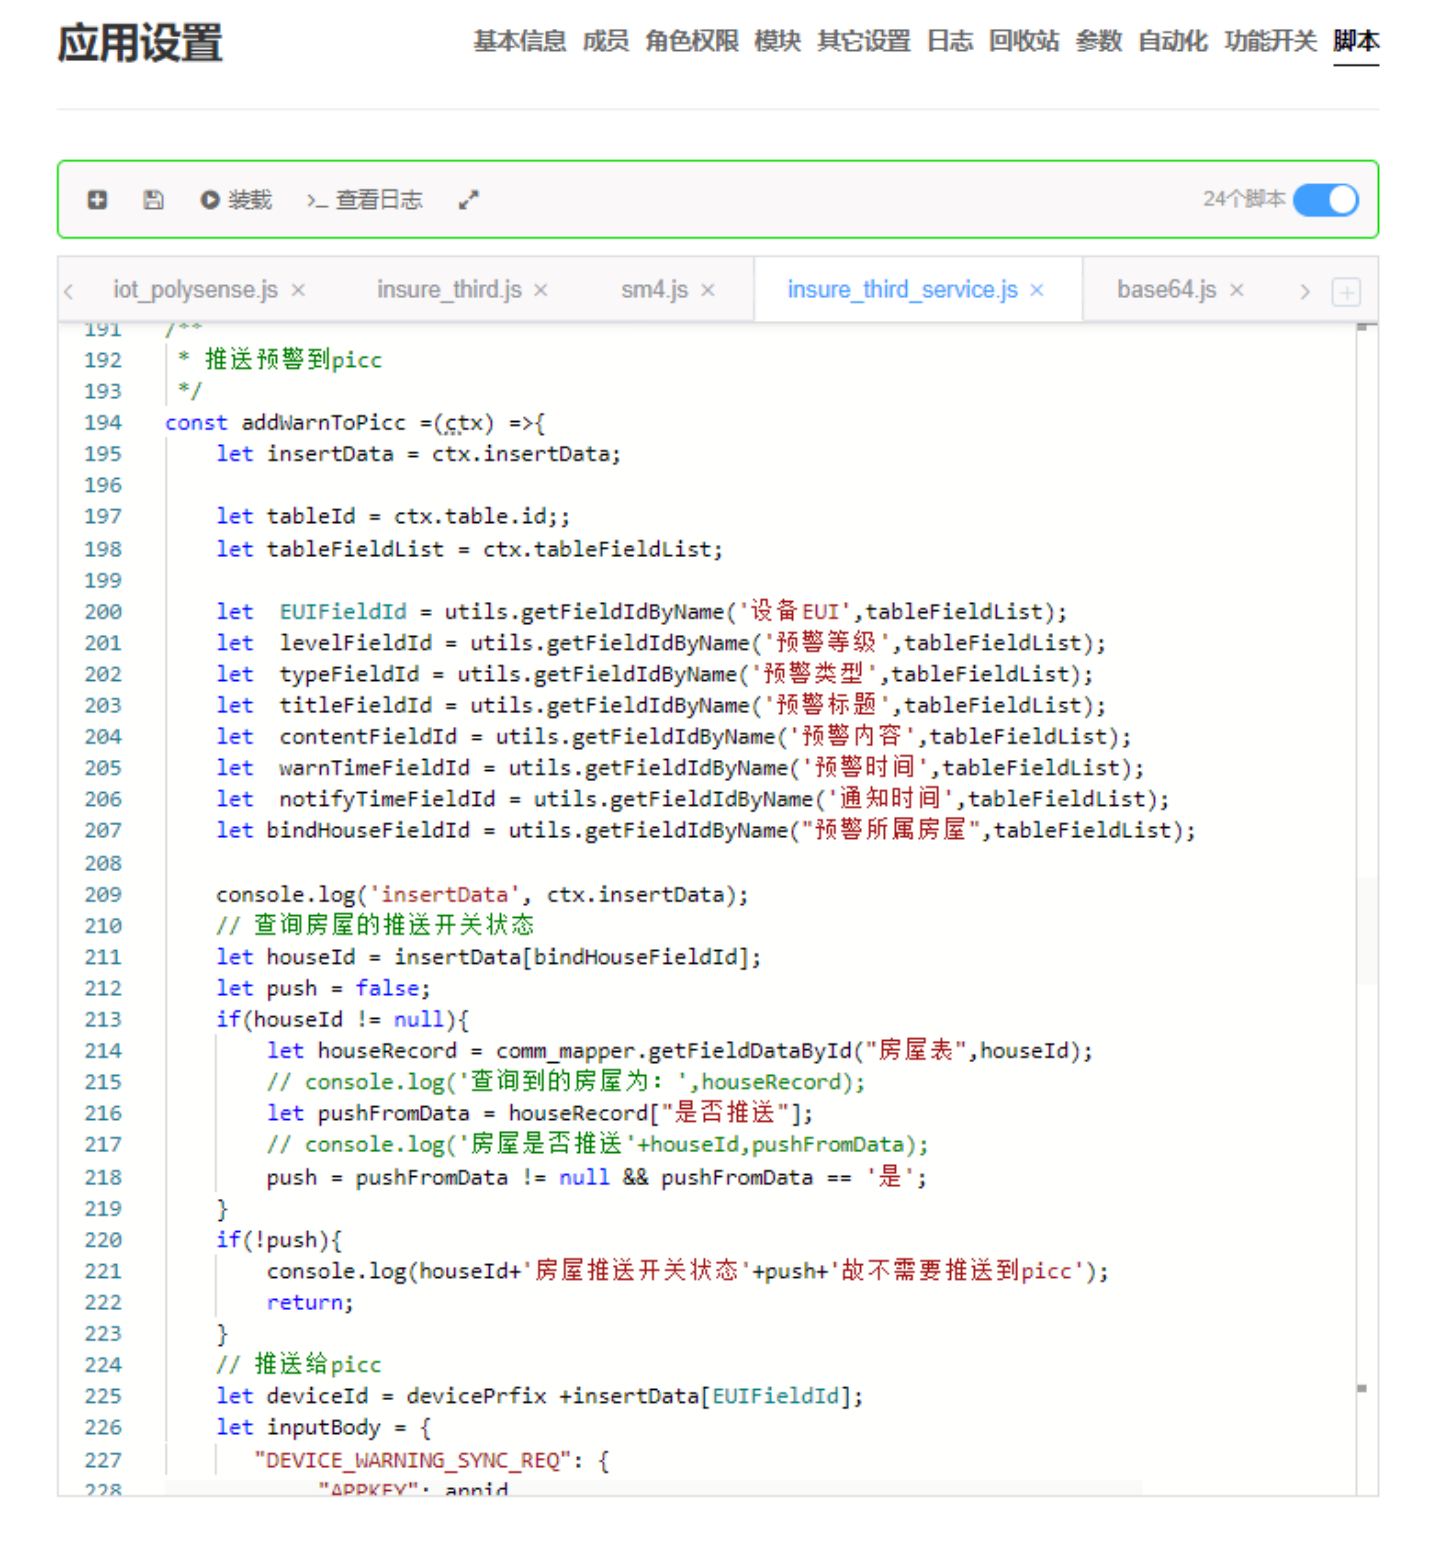
Task: Click on 'let deviceId' on line 225
Action: point(292,1397)
